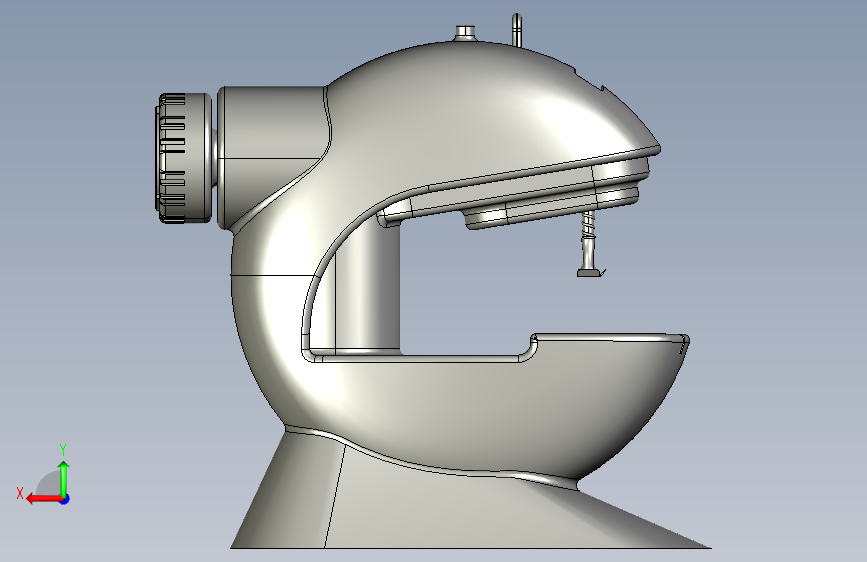Screen dimensions: 867x562
Task: Select the small round knob atop the housing
Action: 466,33
